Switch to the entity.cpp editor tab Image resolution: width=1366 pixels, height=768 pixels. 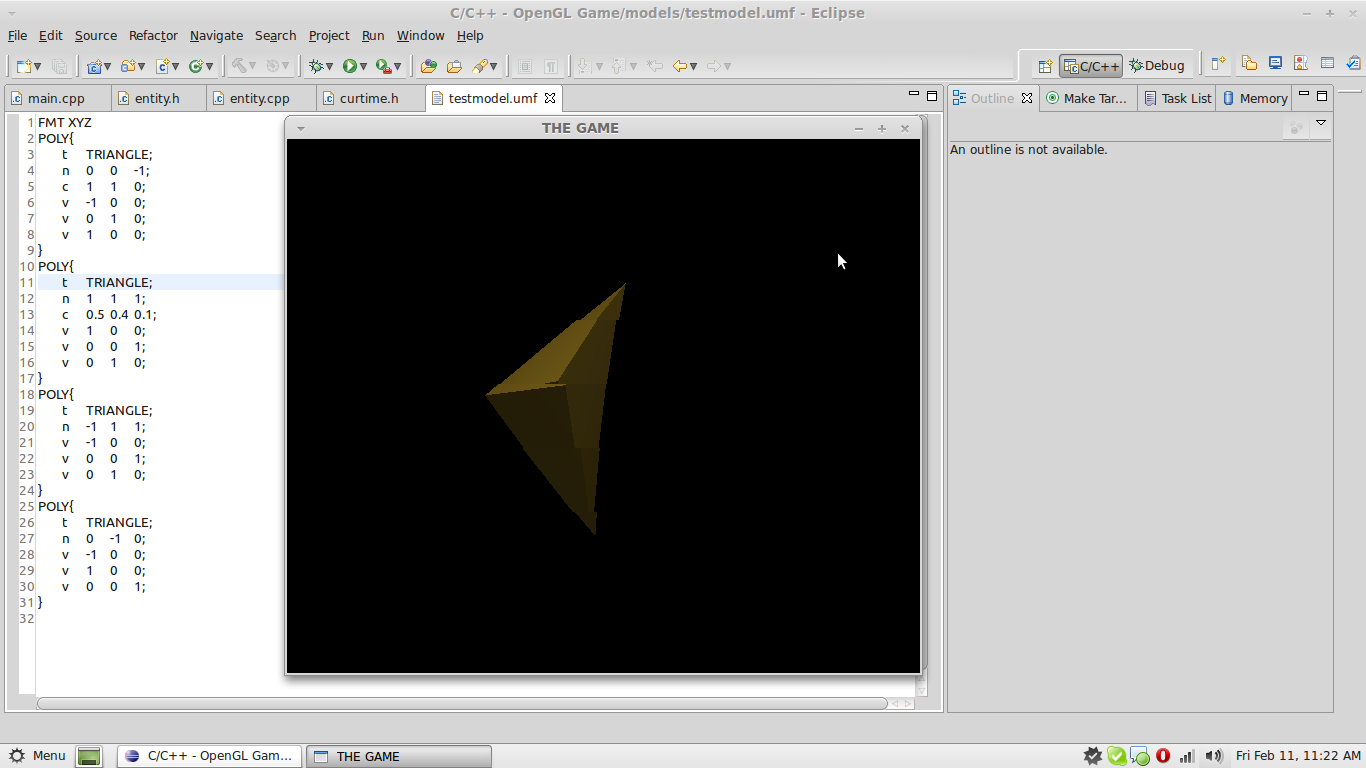tap(259, 98)
